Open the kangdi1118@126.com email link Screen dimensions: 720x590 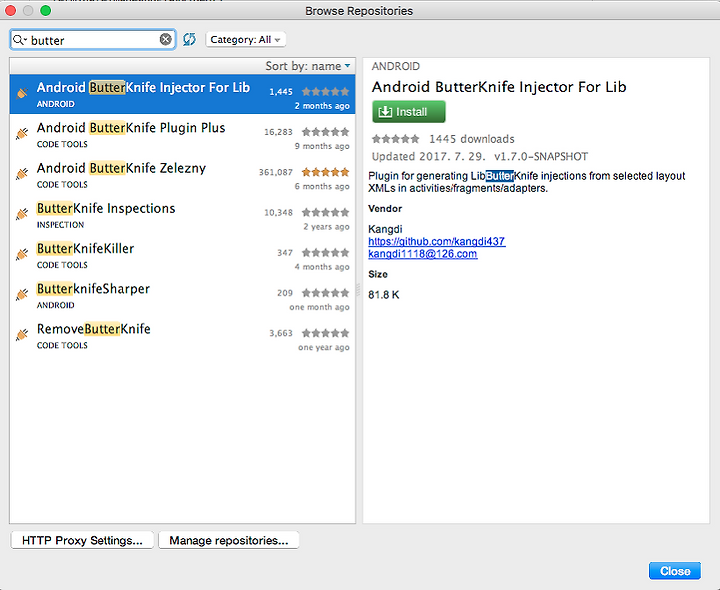(422, 253)
